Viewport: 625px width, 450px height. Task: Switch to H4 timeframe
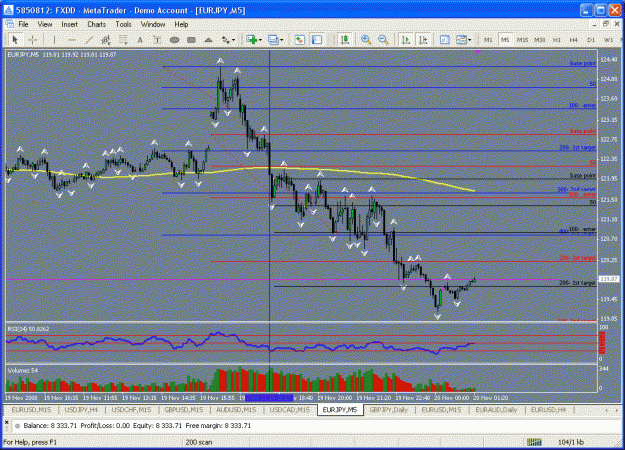(574, 39)
